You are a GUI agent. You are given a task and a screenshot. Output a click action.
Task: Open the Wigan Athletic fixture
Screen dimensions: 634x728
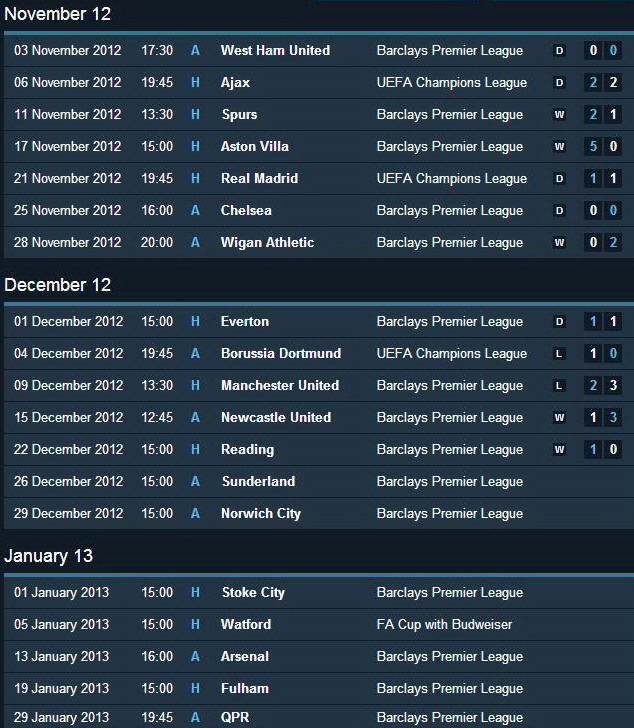[317, 242]
